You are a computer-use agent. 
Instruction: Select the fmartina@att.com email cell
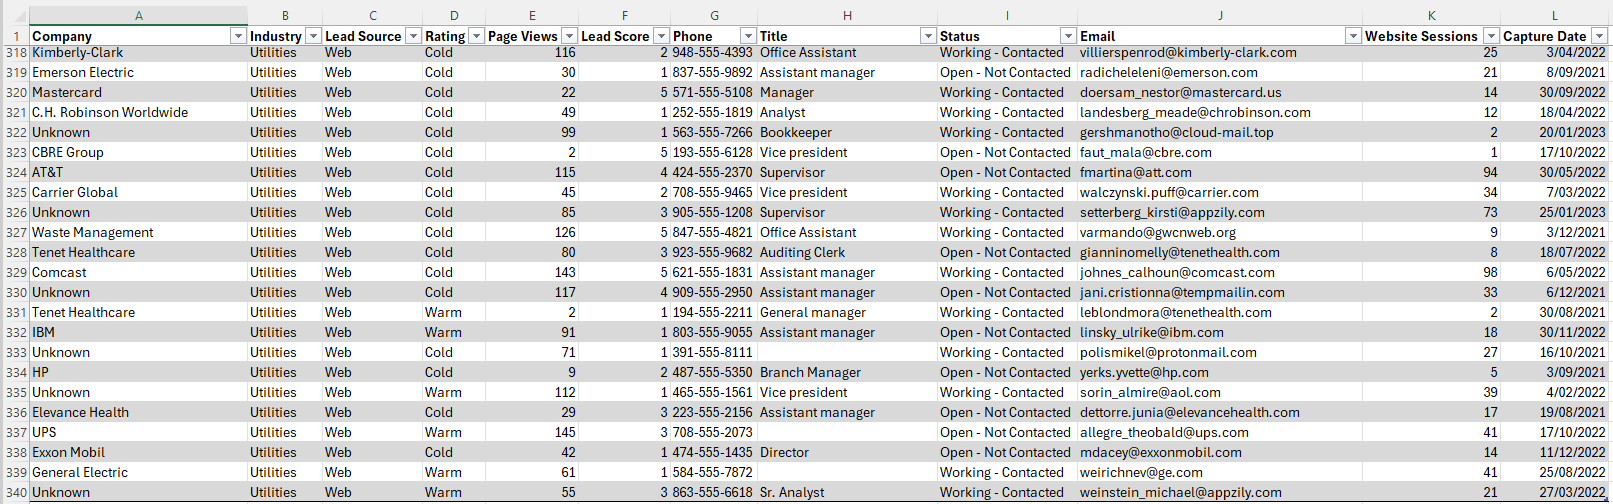point(1220,172)
